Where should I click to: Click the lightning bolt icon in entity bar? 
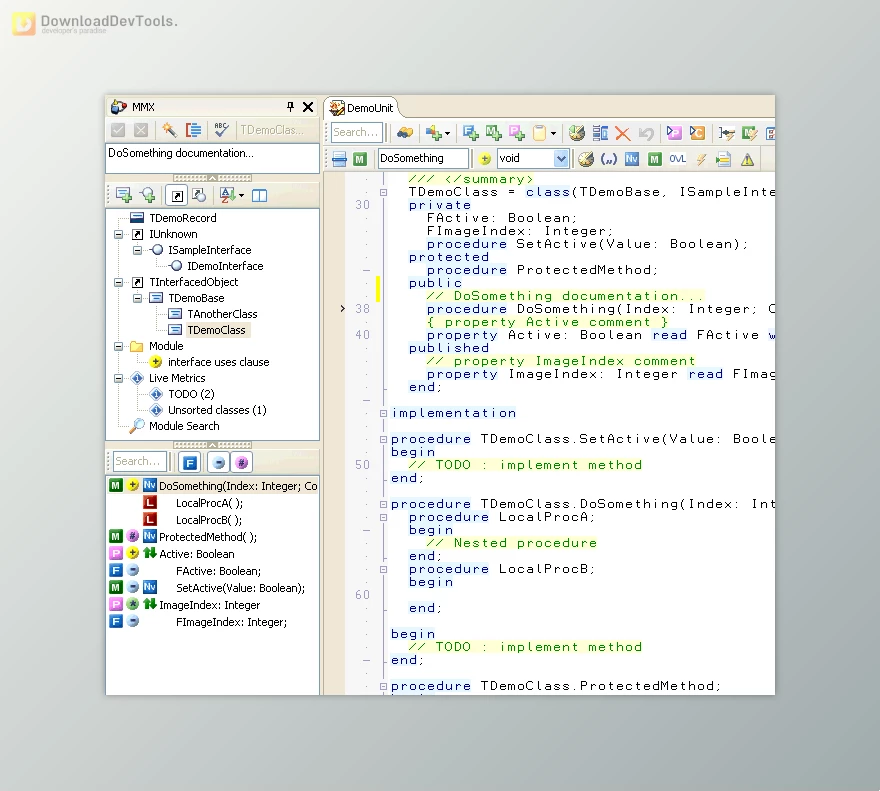(x=701, y=159)
